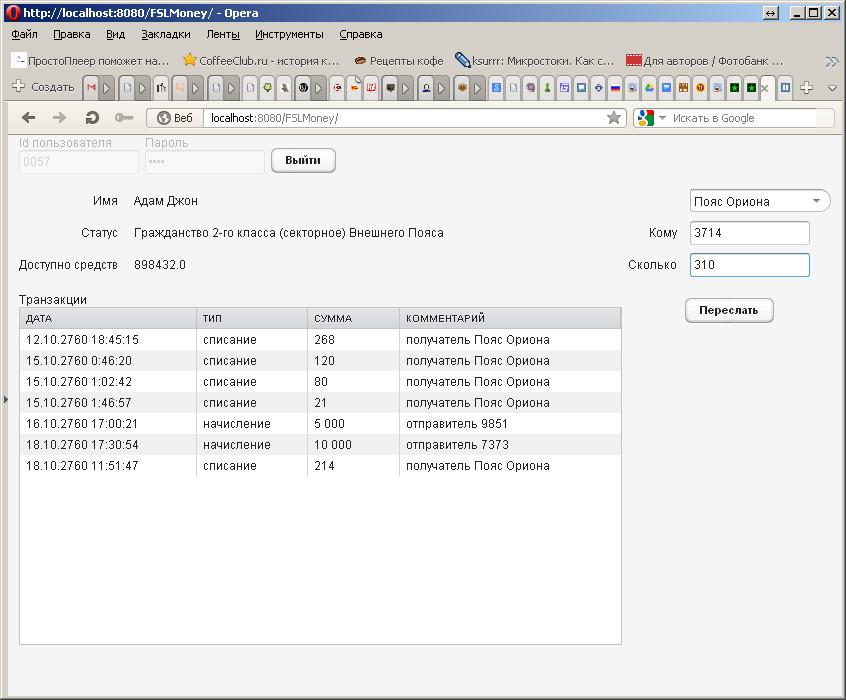The height and width of the screenshot is (700, 846).
Task: Open the Файл menu
Action: coord(24,34)
